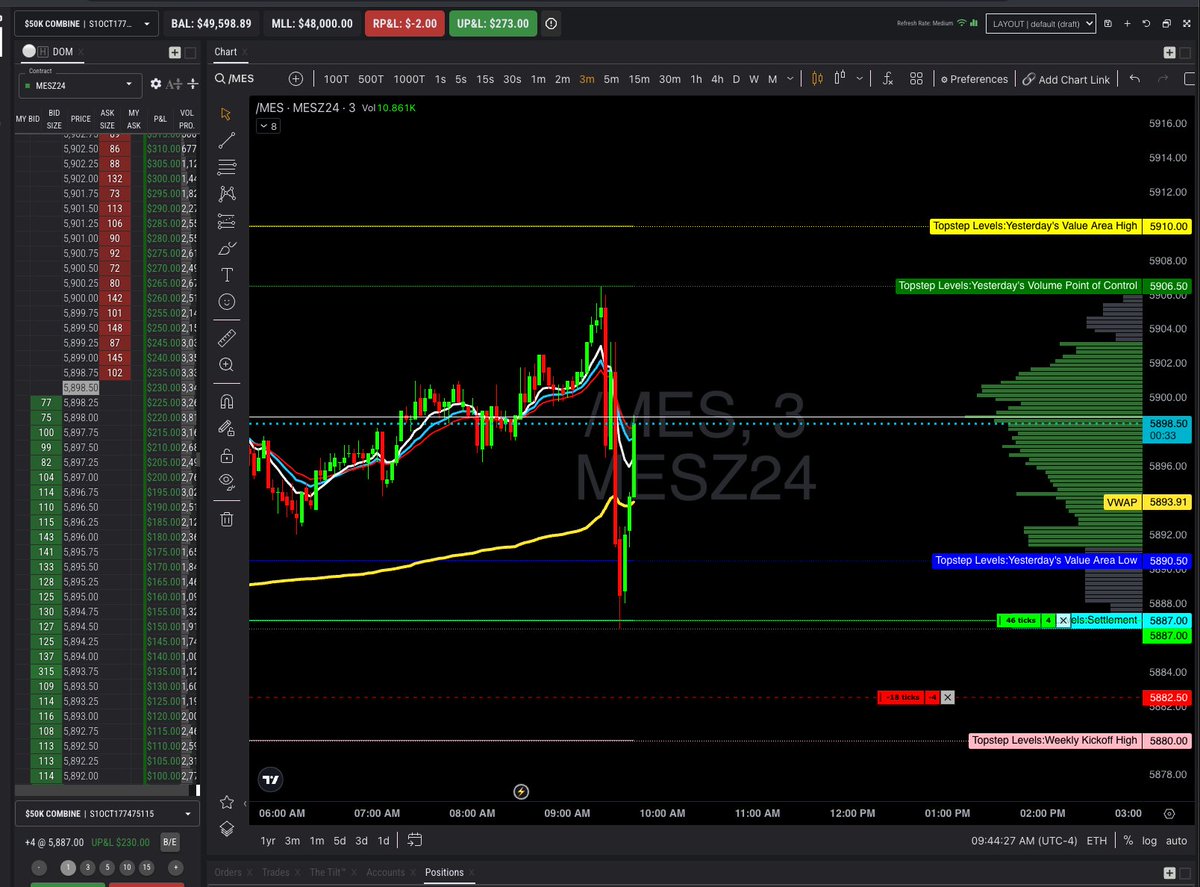Select the candlestick chart style icon
Viewport: 1200px width, 887px height.
[817, 79]
